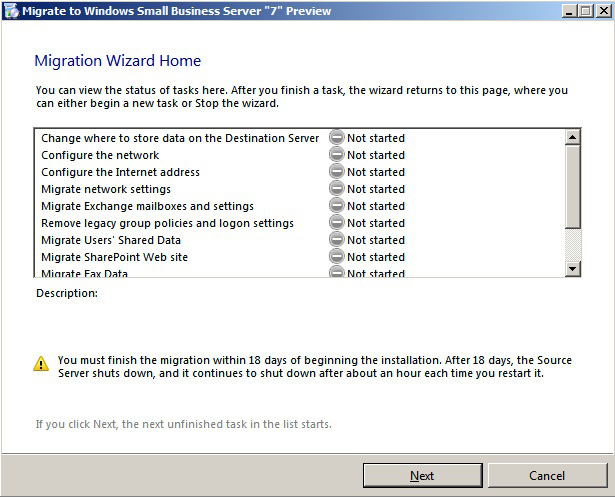Click status icon for Change where to store data
Image resolution: width=615 pixels, height=497 pixels.
tap(336, 138)
